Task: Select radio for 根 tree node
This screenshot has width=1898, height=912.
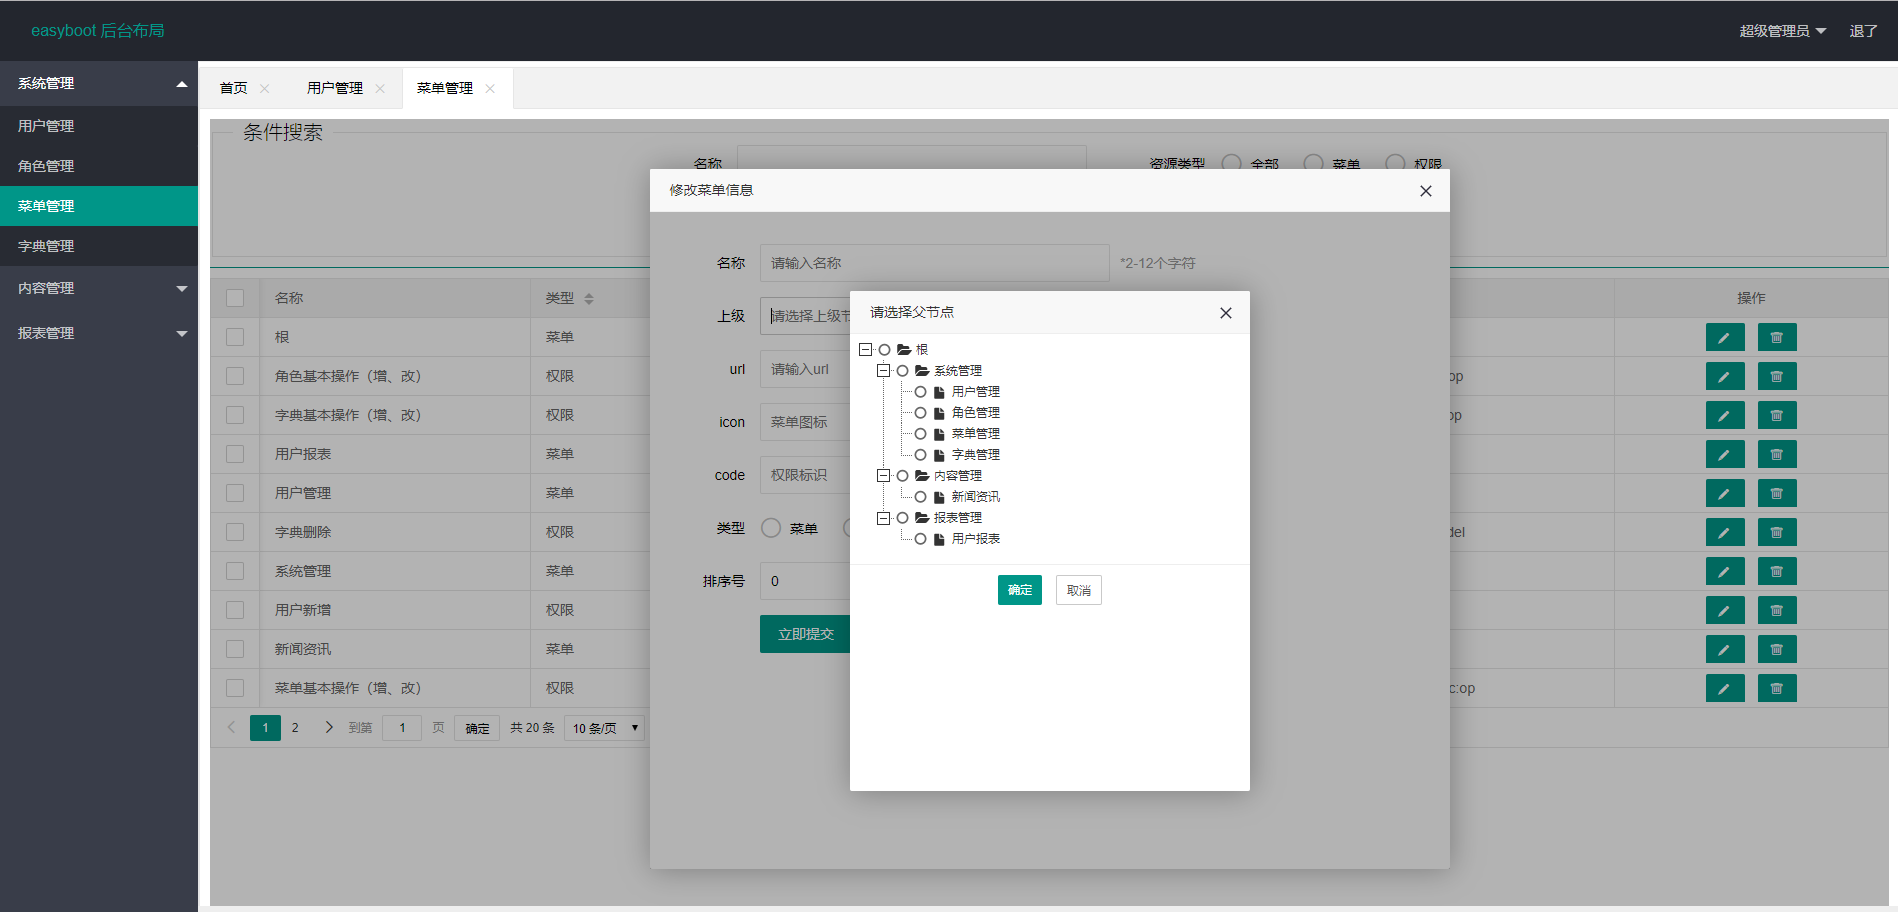Action: (884, 350)
